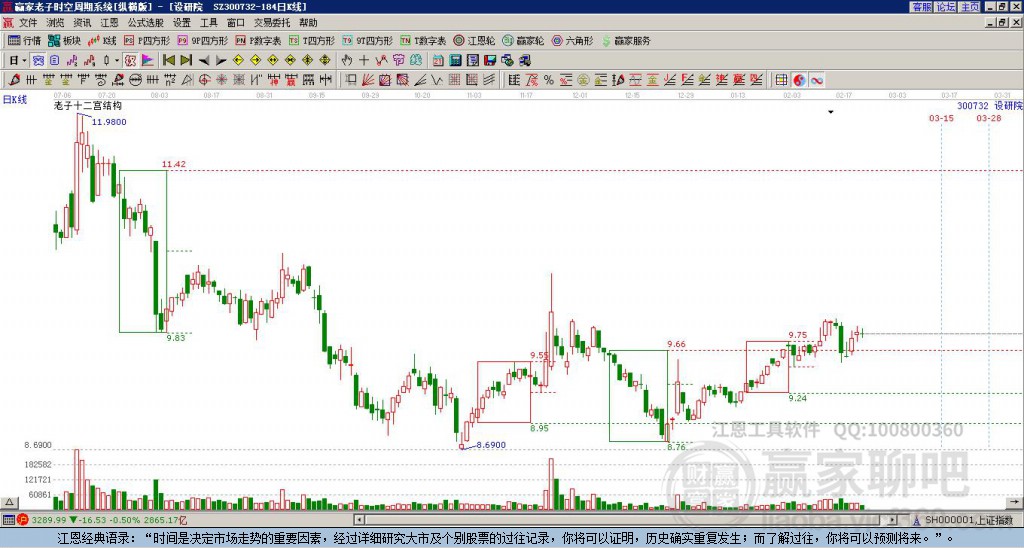Image resolution: width=1024 pixels, height=548 pixels.
Task: Click the black left arrow icon
Action: 204,61
